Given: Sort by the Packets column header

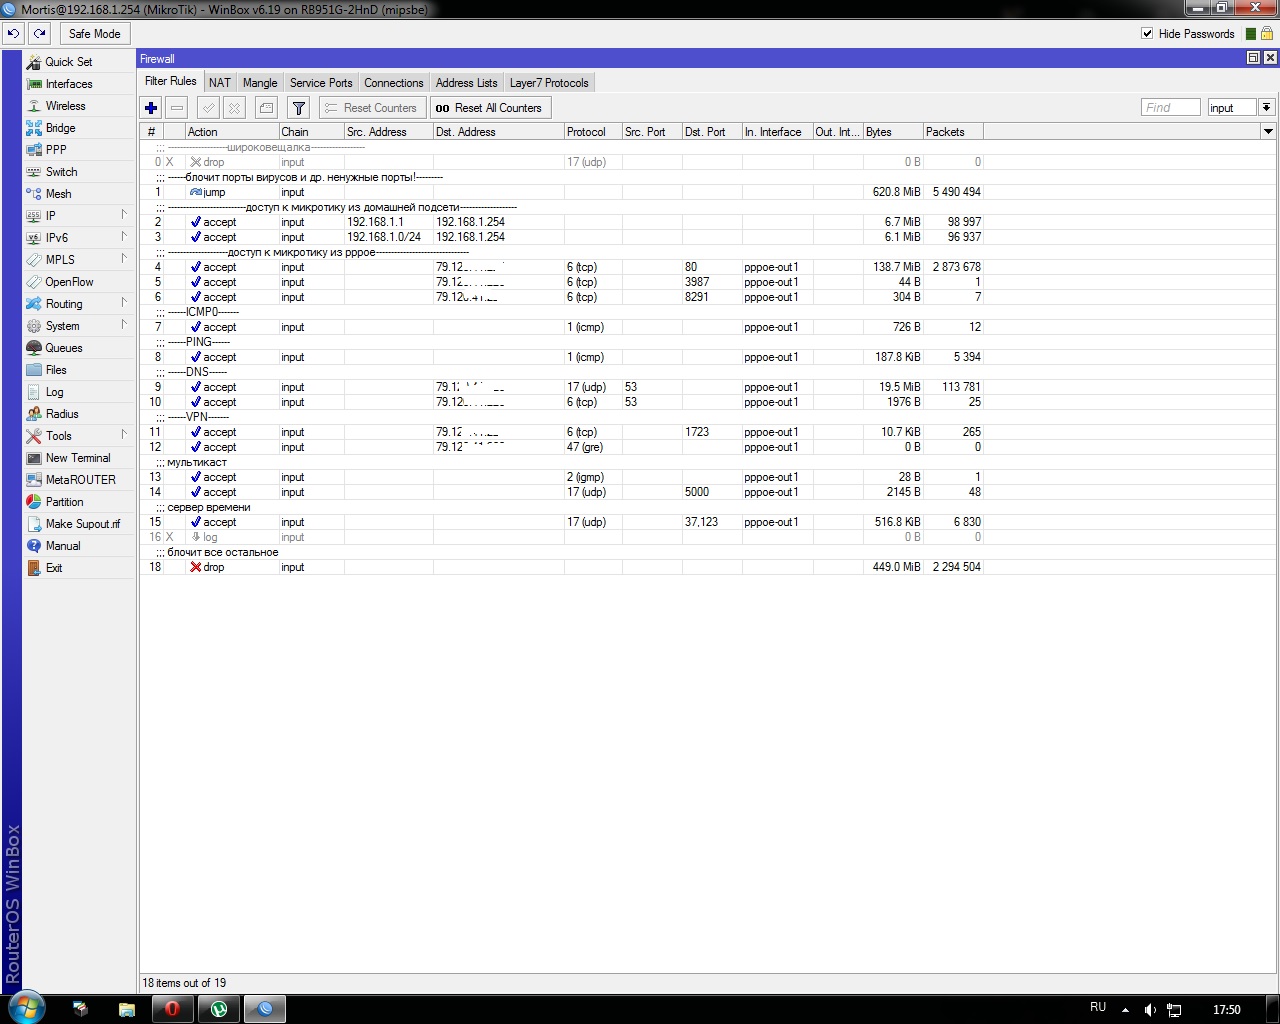Looking at the screenshot, I should coord(953,132).
